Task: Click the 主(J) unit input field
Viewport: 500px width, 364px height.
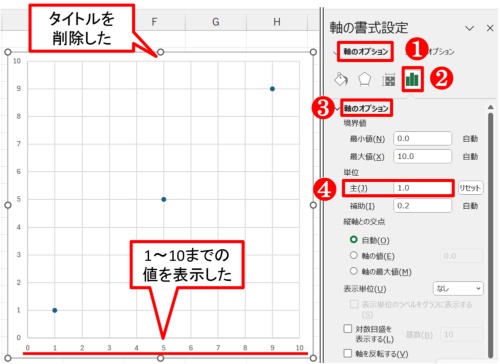Action: point(422,188)
